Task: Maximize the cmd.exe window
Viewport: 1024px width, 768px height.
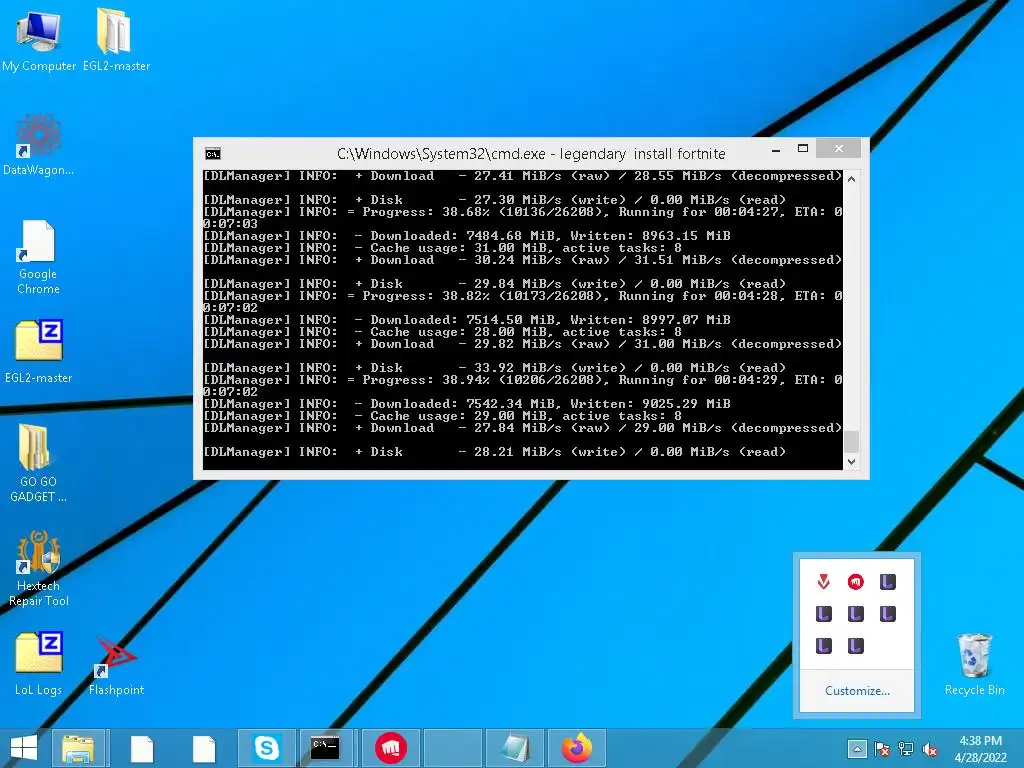Action: coord(803,149)
